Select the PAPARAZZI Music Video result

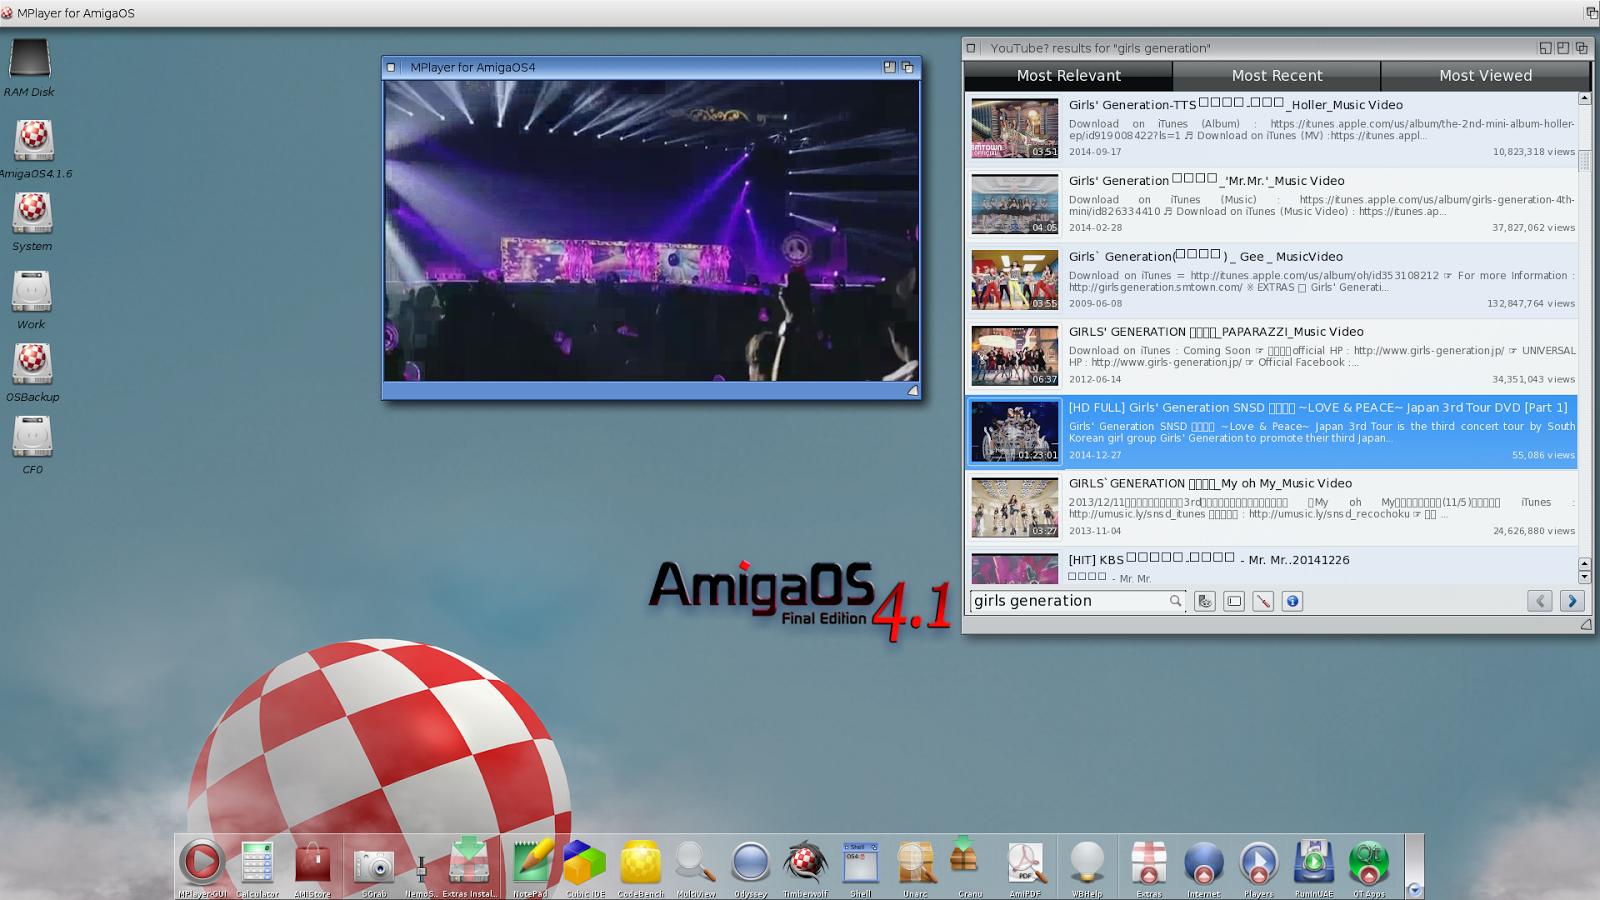point(1271,356)
